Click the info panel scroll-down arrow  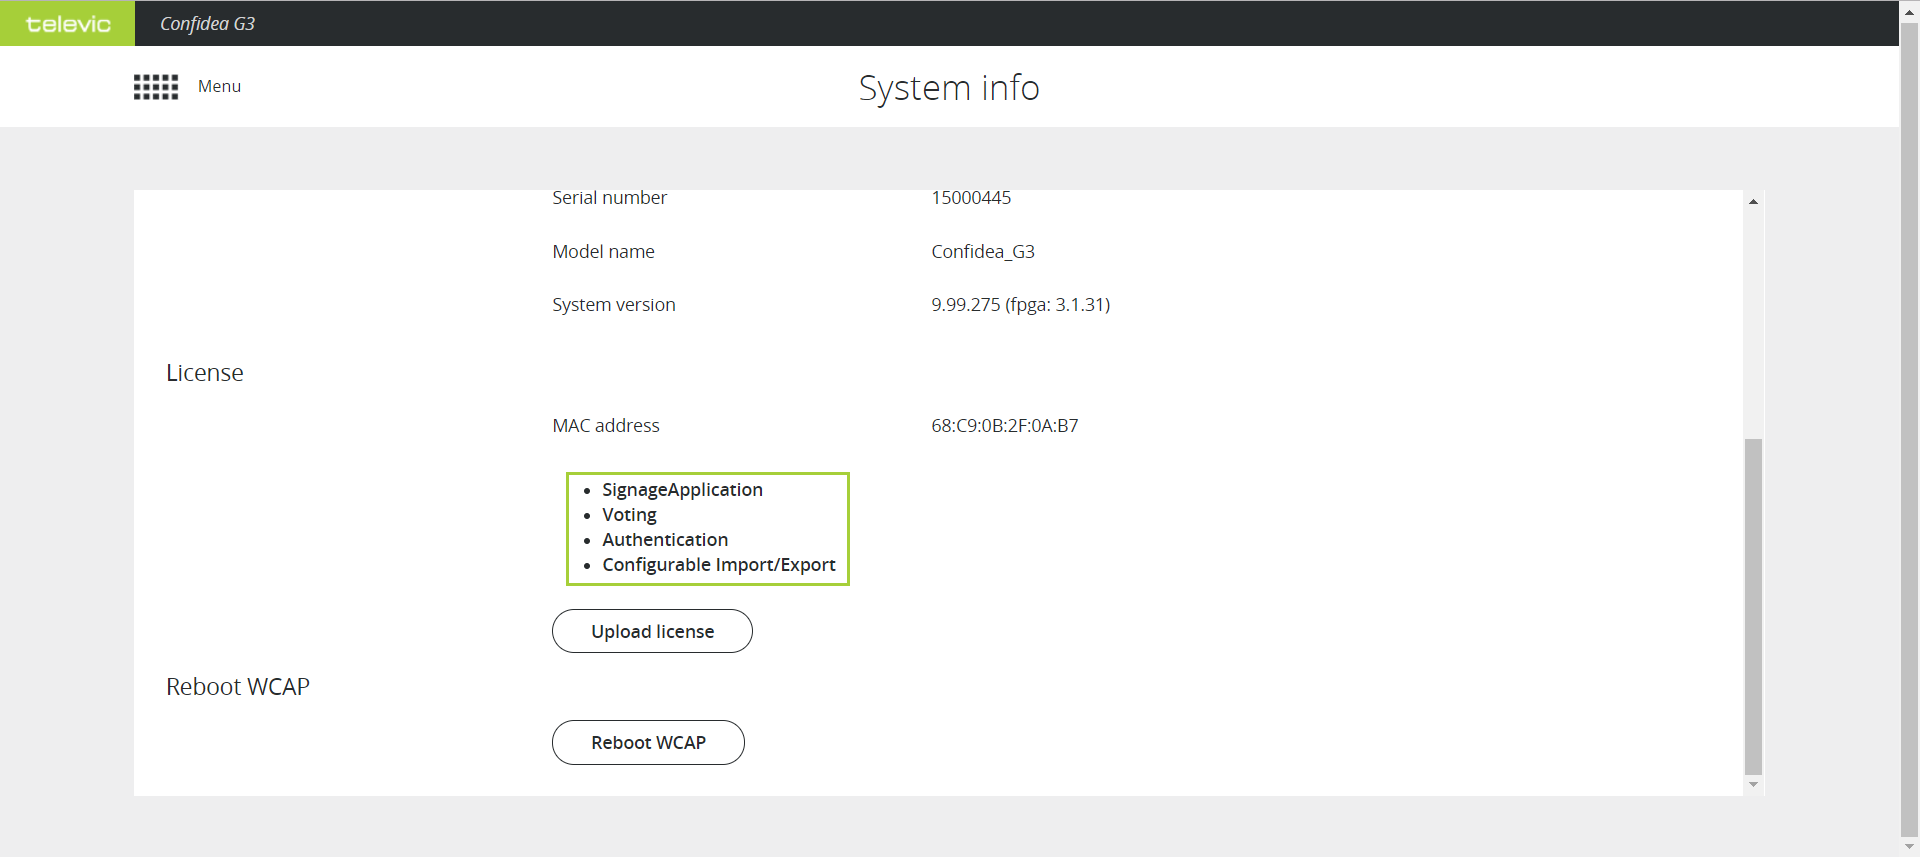[1753, 785]
